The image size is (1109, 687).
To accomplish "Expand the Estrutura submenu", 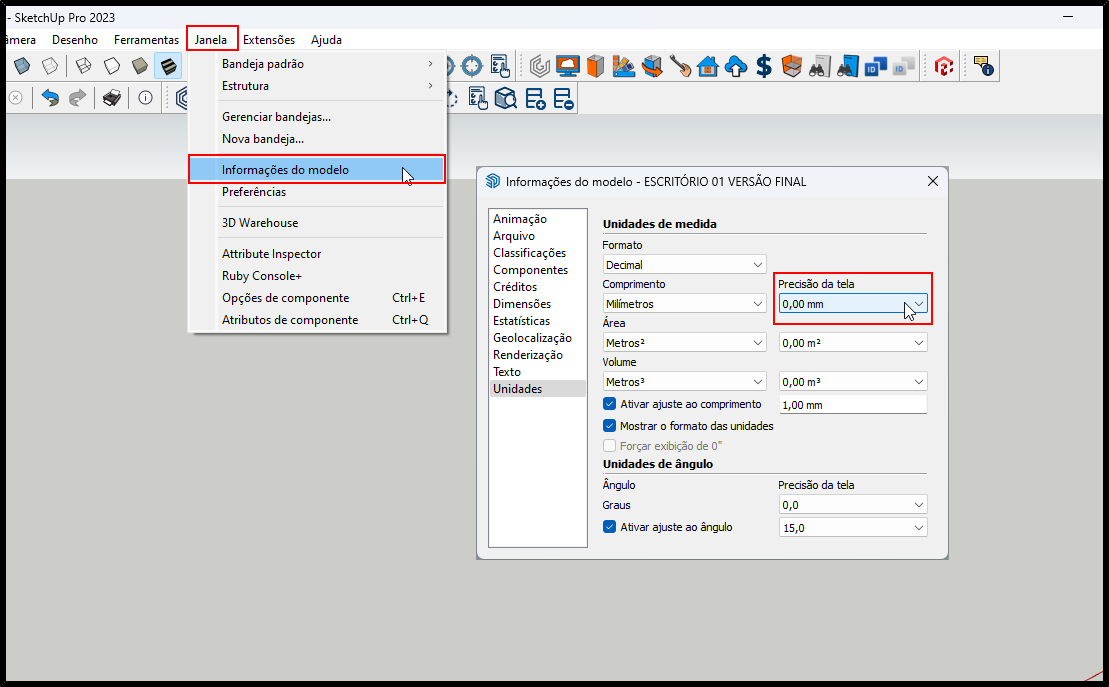I will coord(317,86).
